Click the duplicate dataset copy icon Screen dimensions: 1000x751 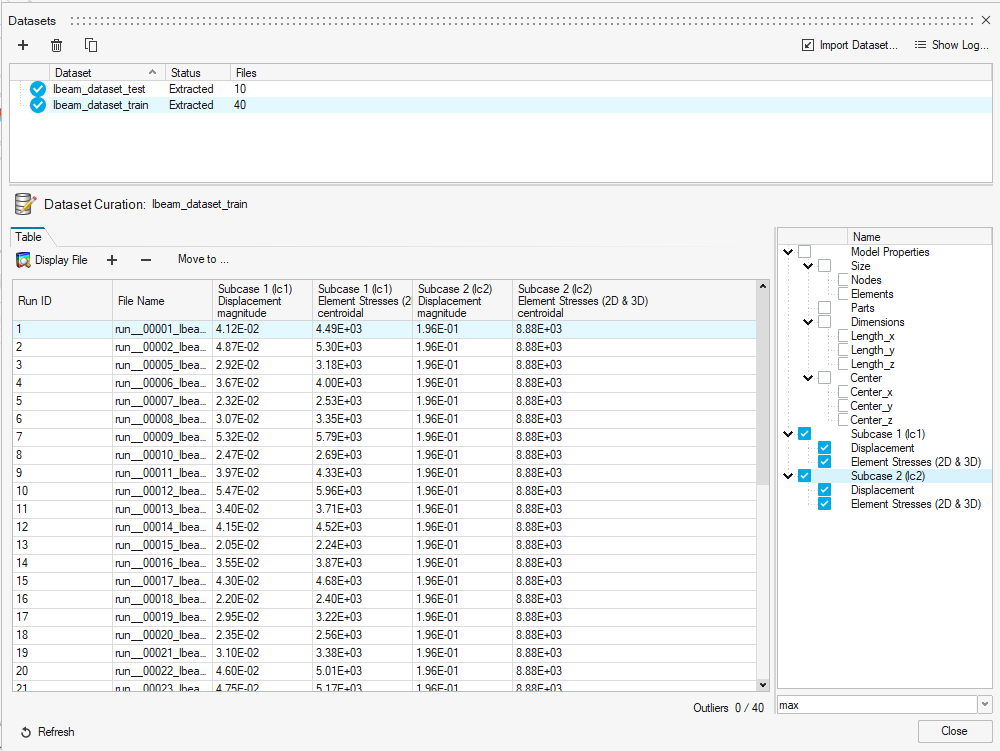(91, 45)
